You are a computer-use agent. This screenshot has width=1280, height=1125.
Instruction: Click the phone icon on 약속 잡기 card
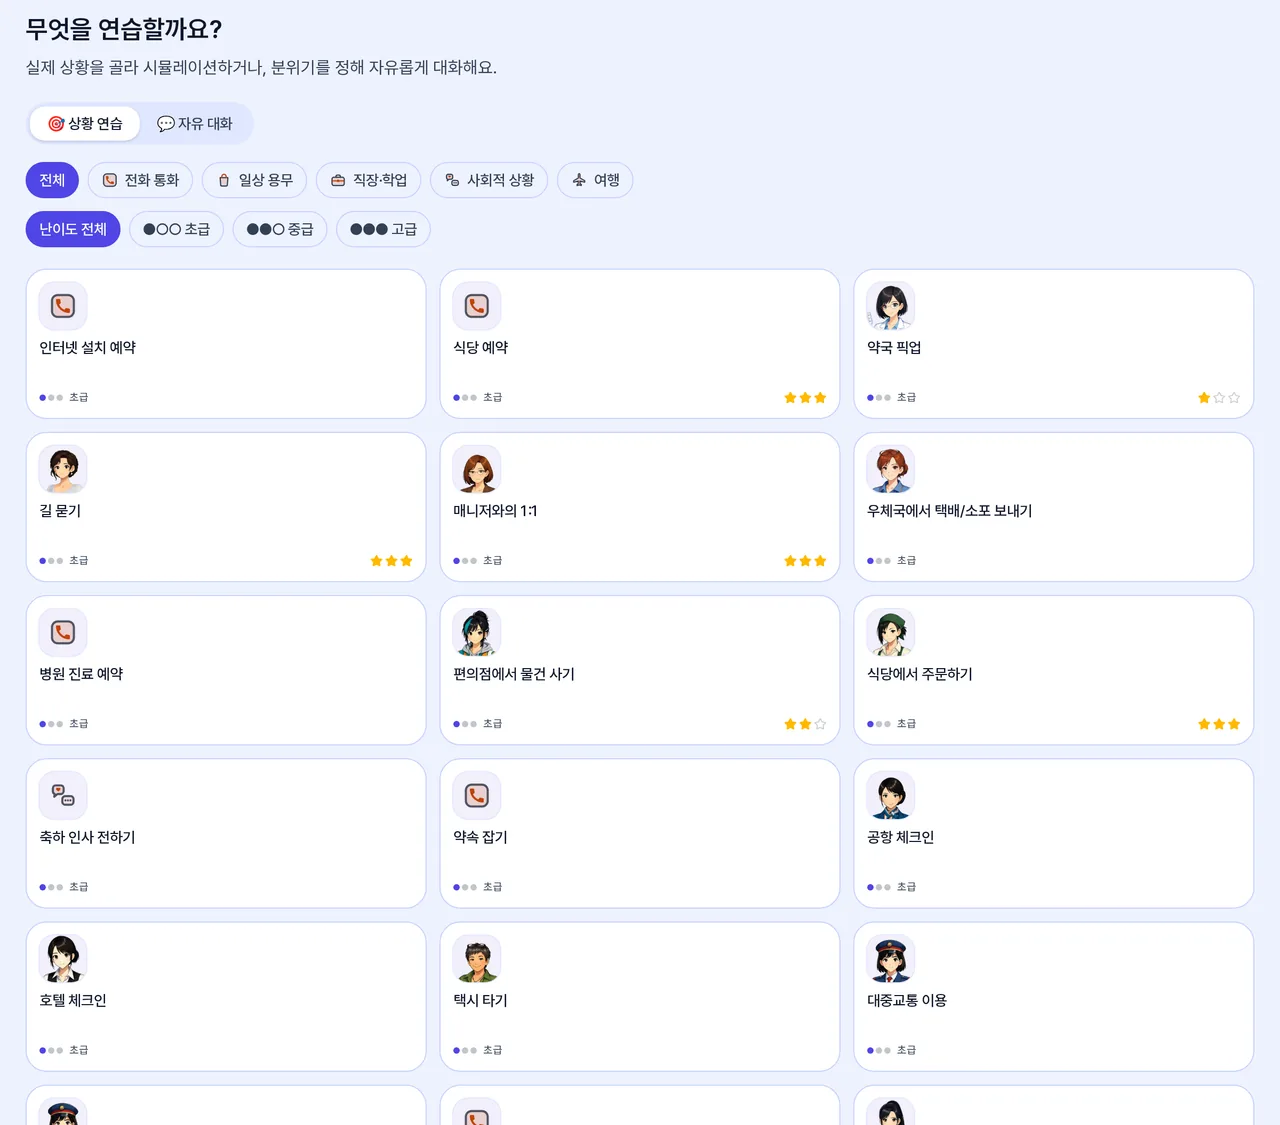tap(477, 795)
